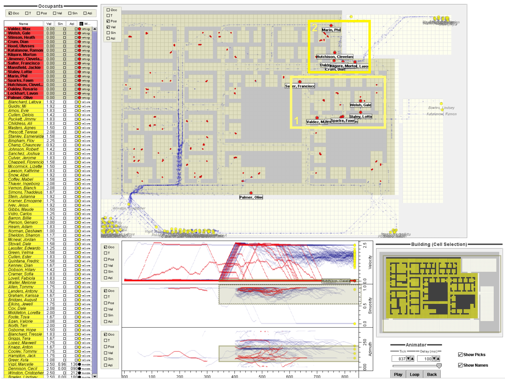Expand the Marin, Phil occupant row
The width and height of the screenshot is (506, 380).
(x=5, y=76)
